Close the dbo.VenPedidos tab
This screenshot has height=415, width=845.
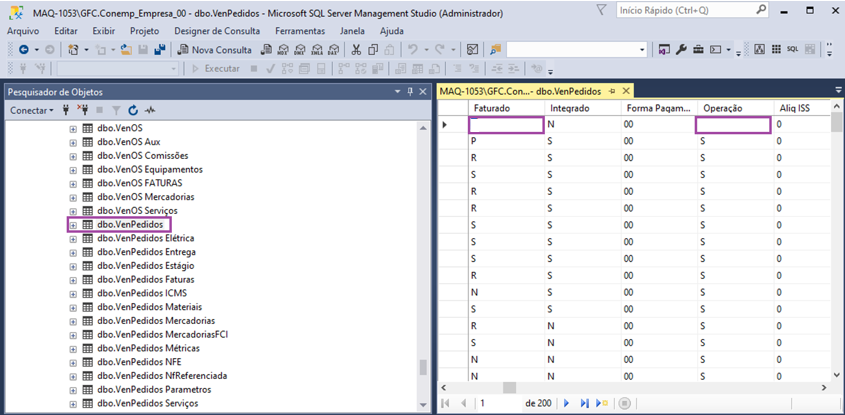[x=627, y=91]
